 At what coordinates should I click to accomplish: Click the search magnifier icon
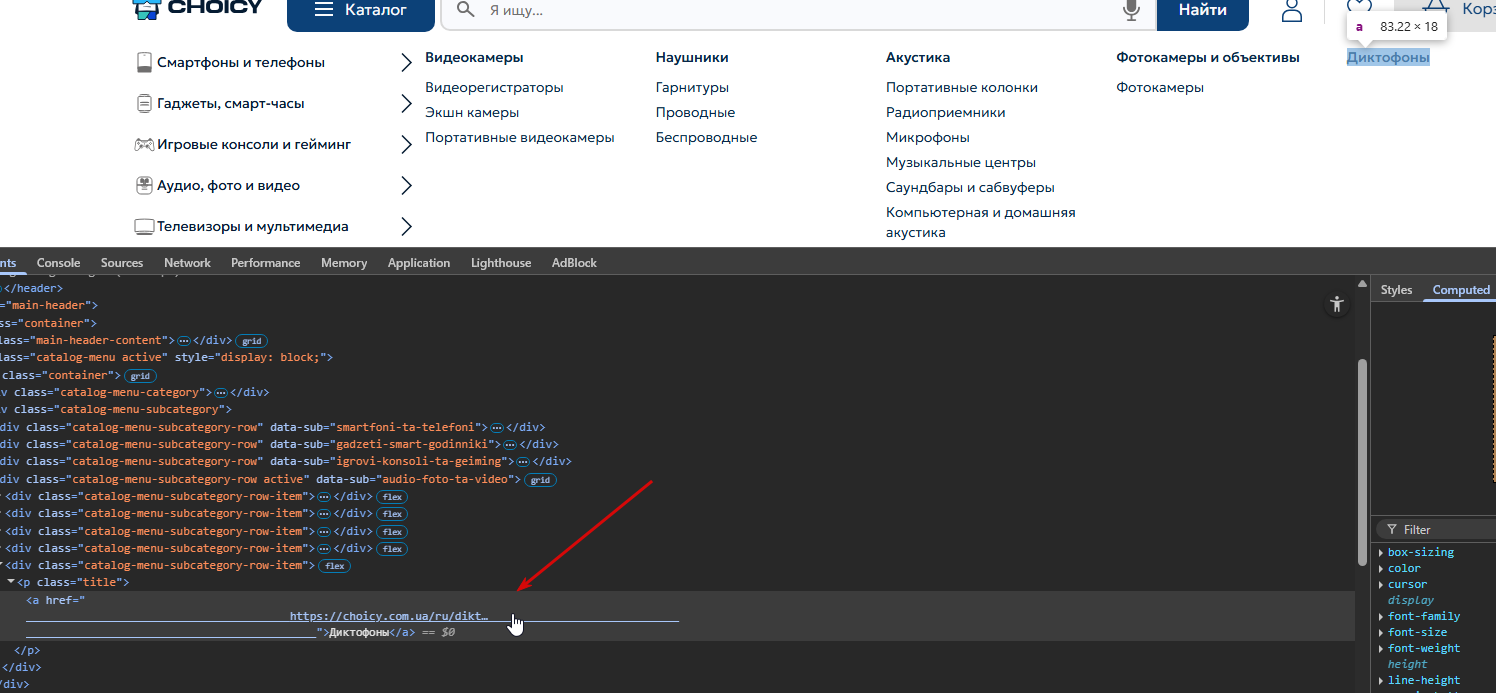(464, 10)
